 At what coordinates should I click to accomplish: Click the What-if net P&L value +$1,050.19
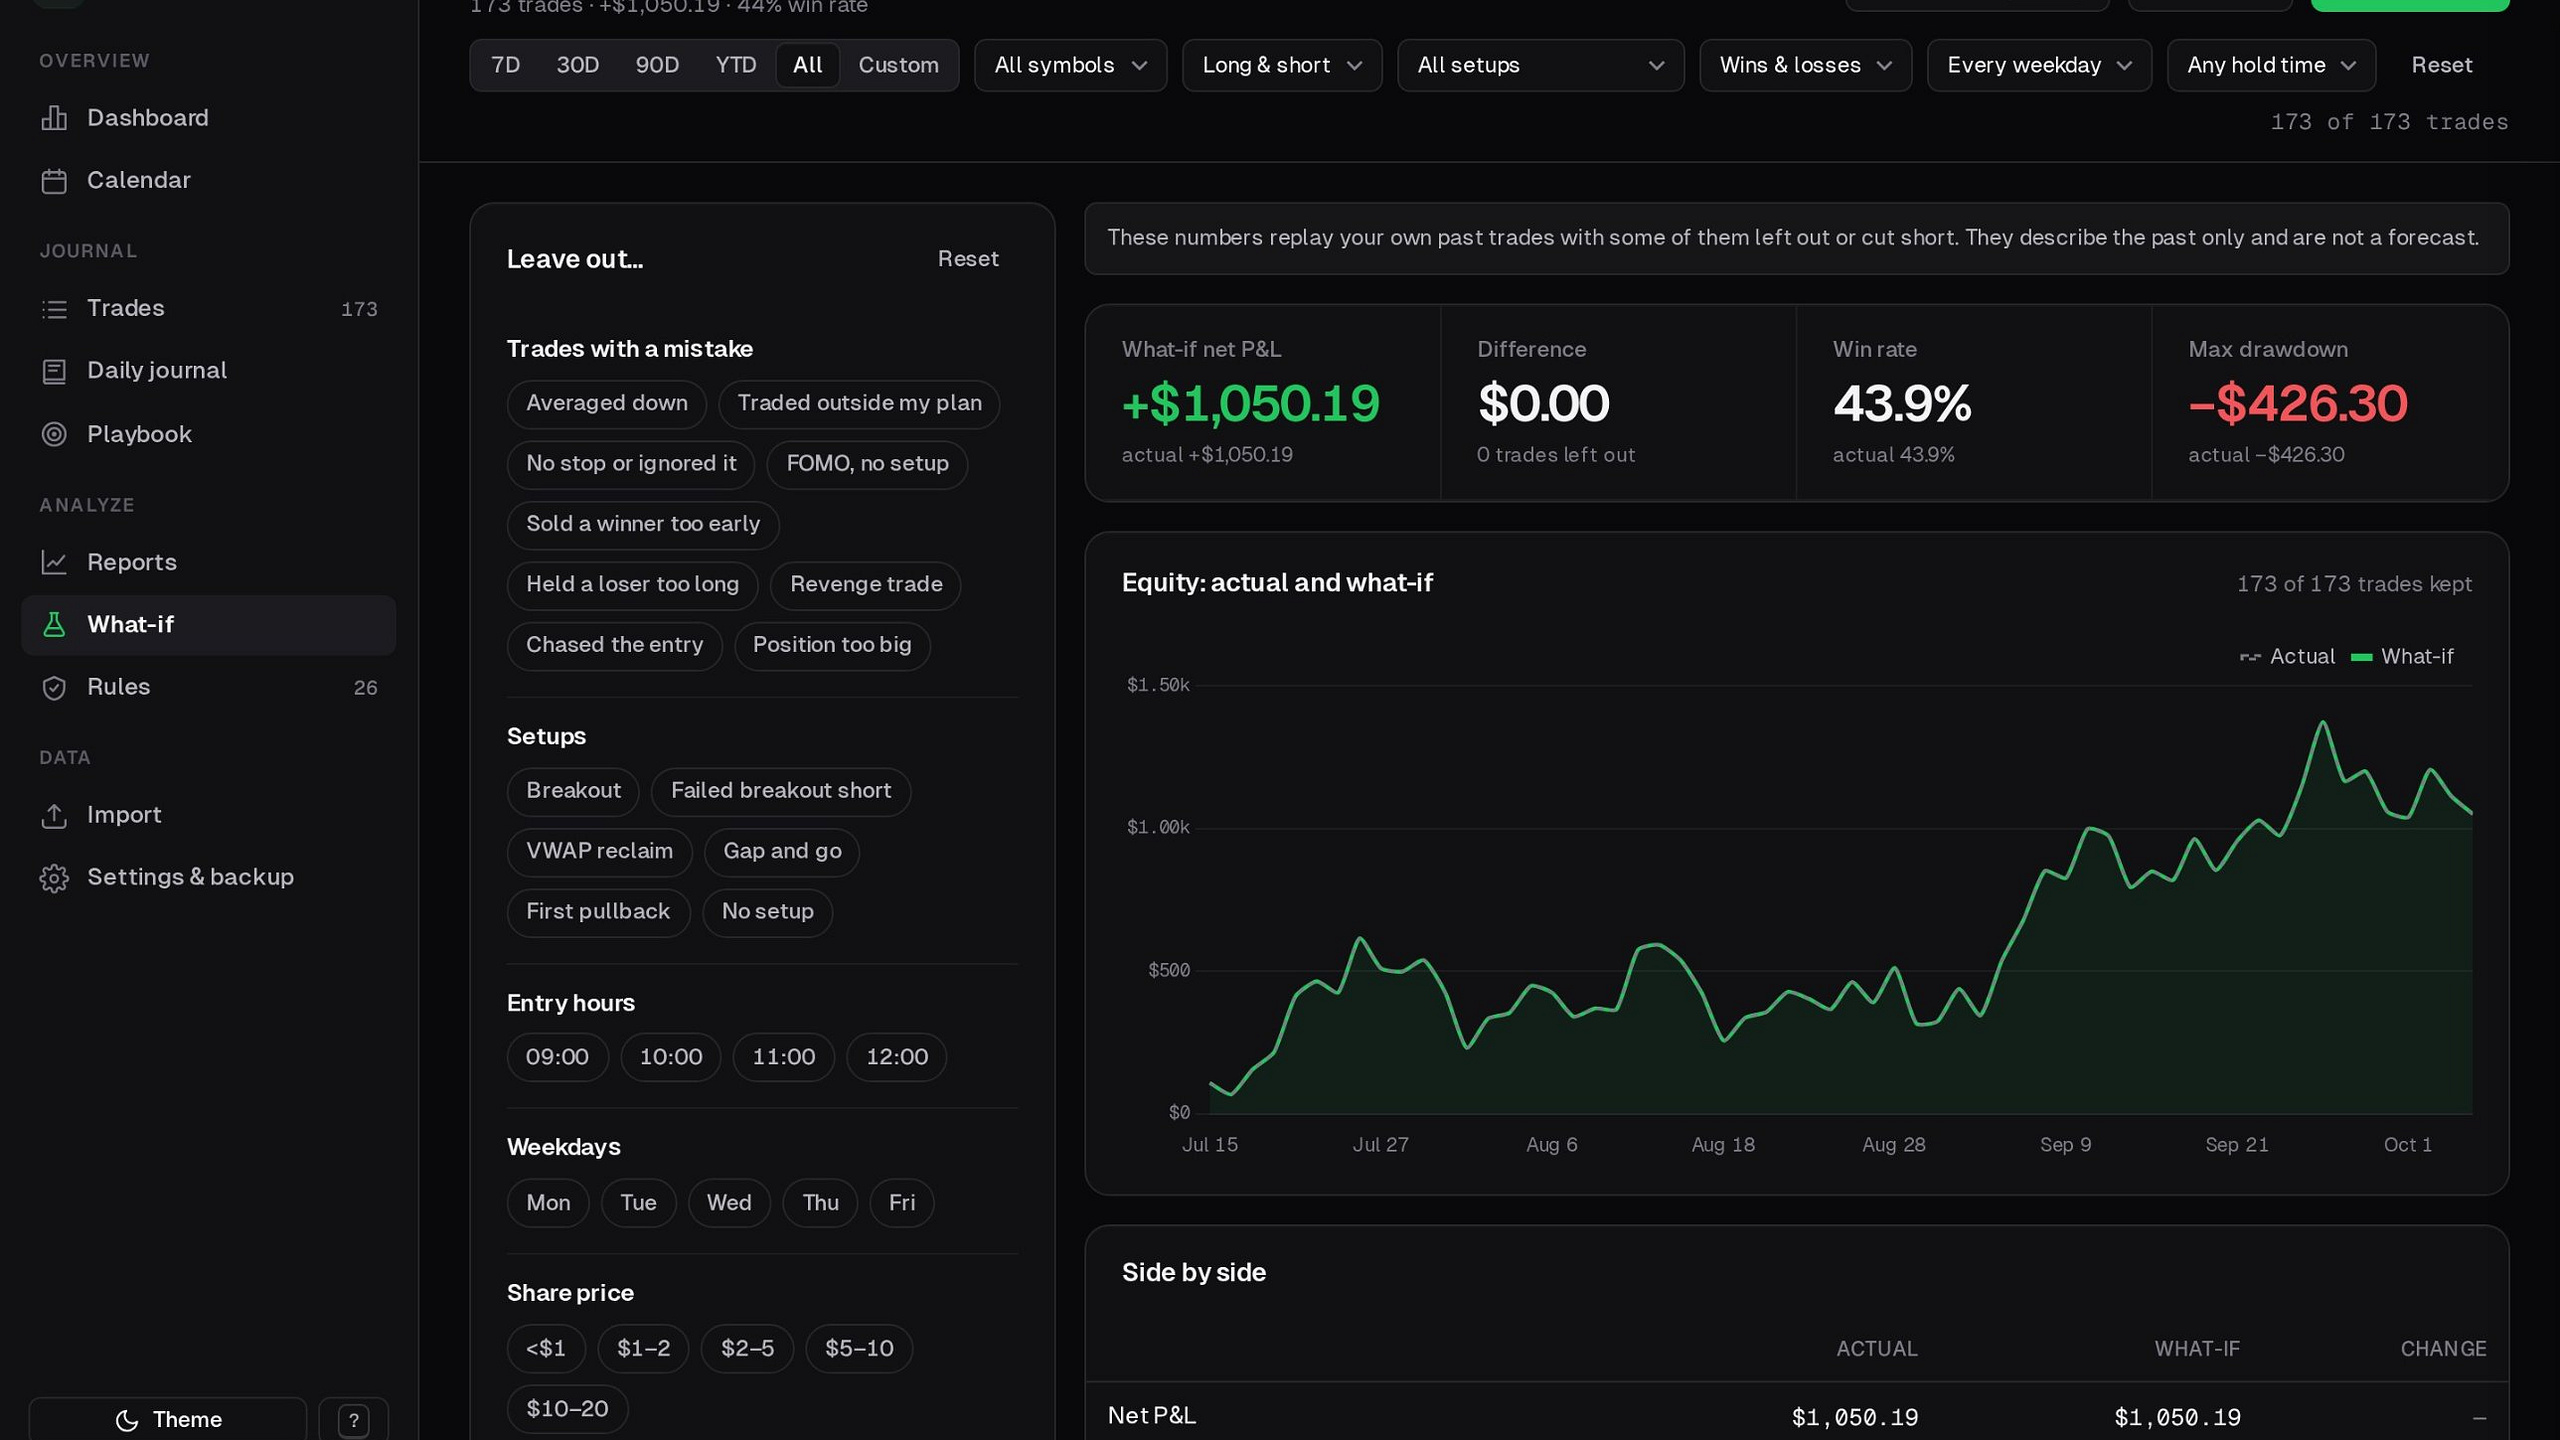pos(1250,404)
